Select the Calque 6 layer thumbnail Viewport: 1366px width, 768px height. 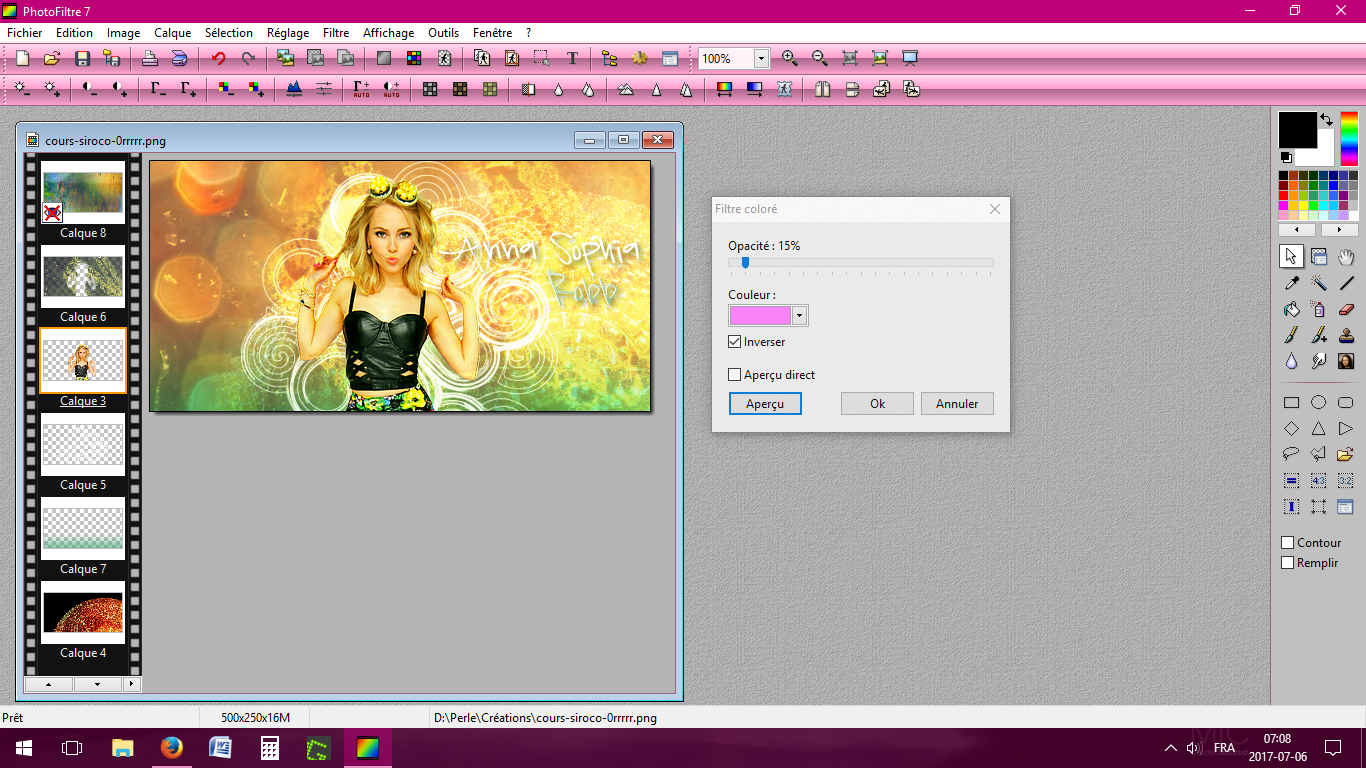(83, 276)
